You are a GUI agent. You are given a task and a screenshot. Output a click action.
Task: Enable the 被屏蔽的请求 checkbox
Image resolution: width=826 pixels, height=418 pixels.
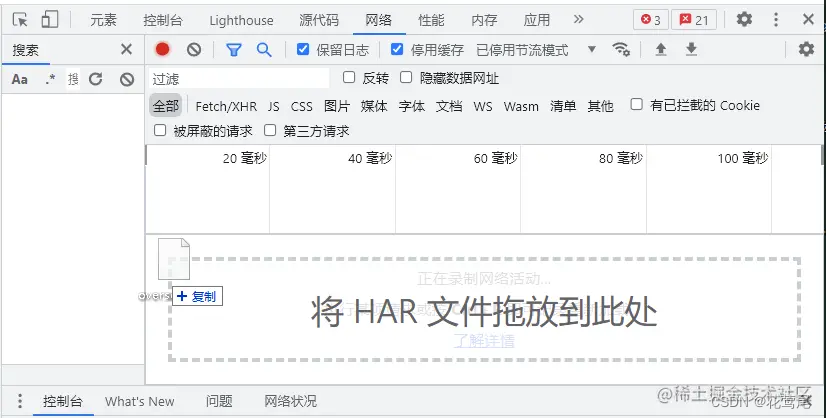coord(160,130)
